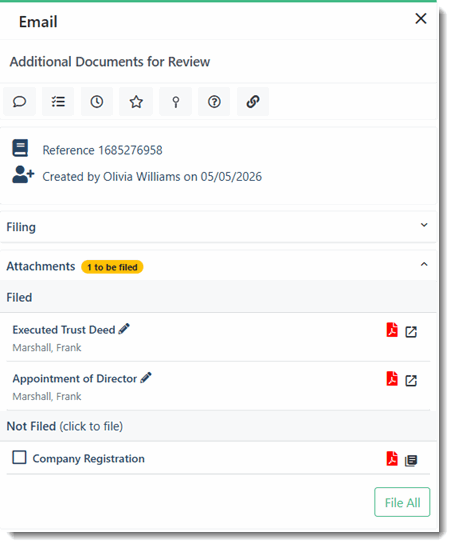
Task: Click the chain link icon
Action: click(x=253, y=102)
